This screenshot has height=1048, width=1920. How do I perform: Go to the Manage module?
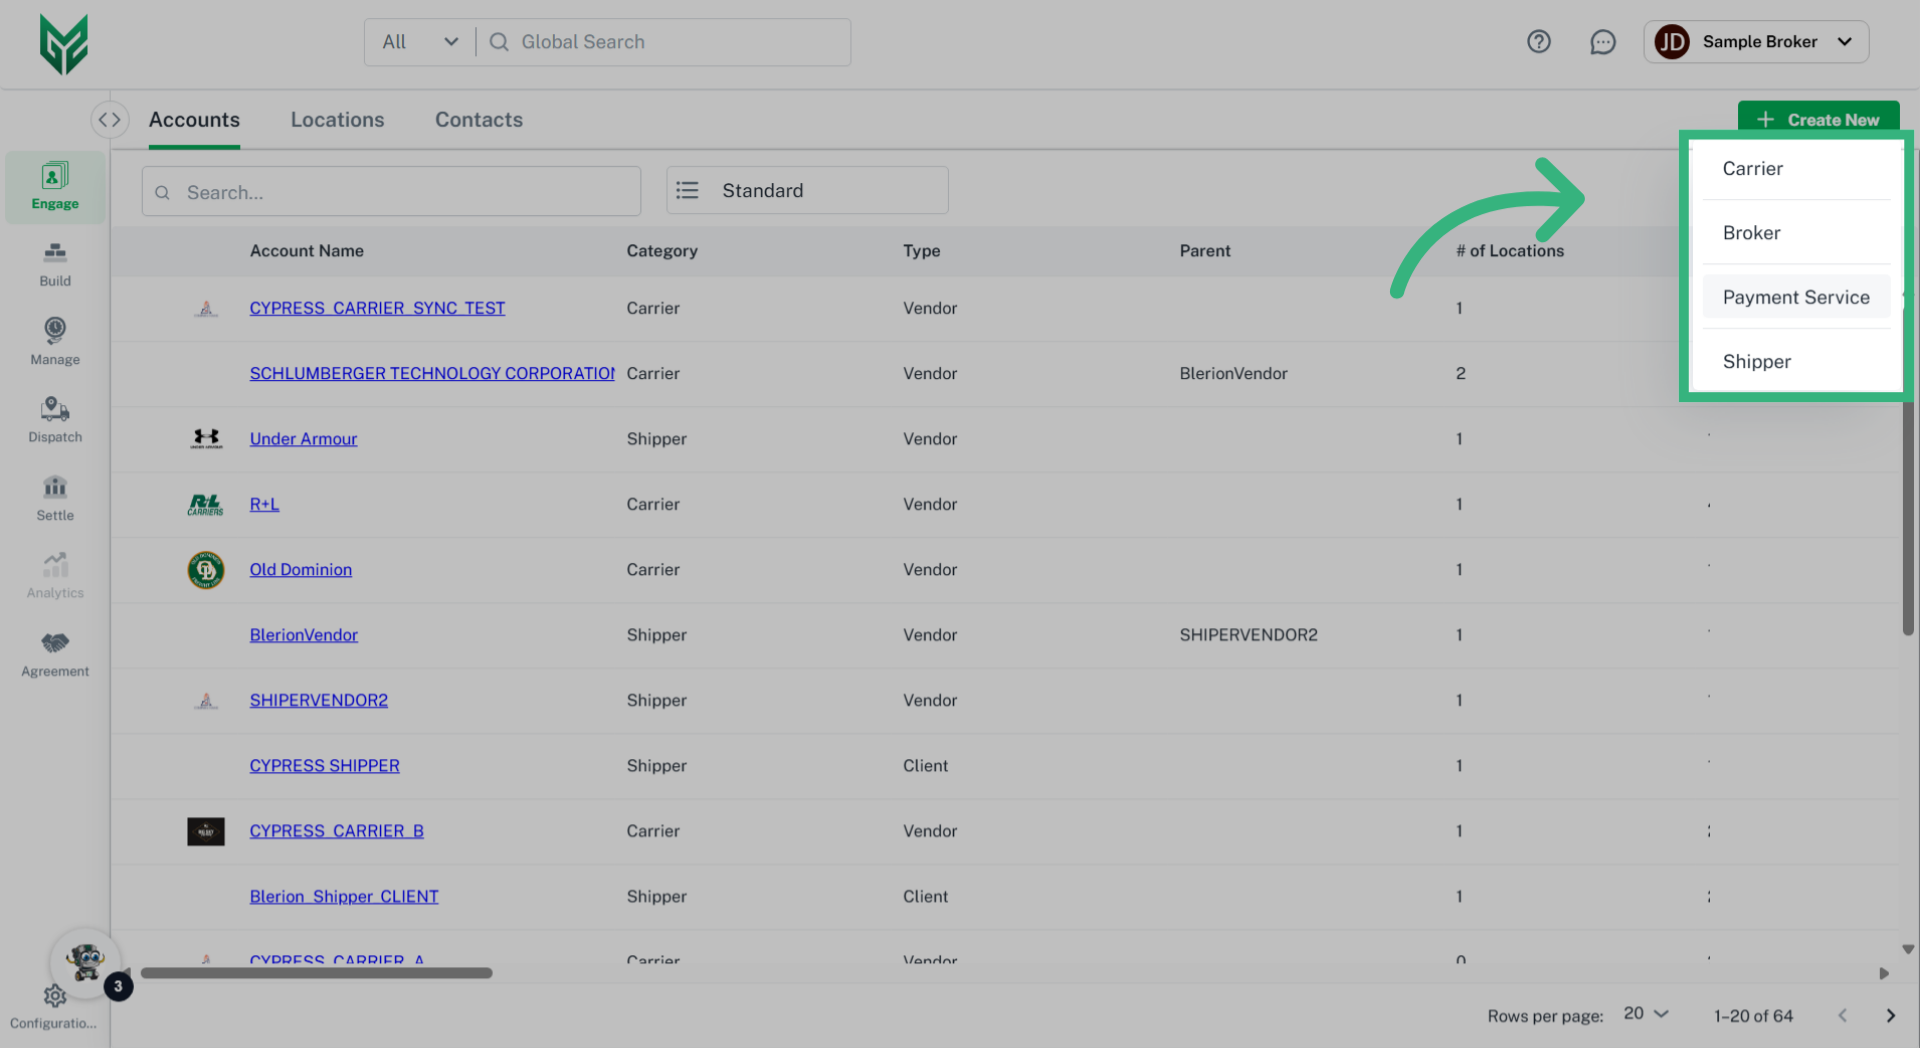tap(55, 342)
